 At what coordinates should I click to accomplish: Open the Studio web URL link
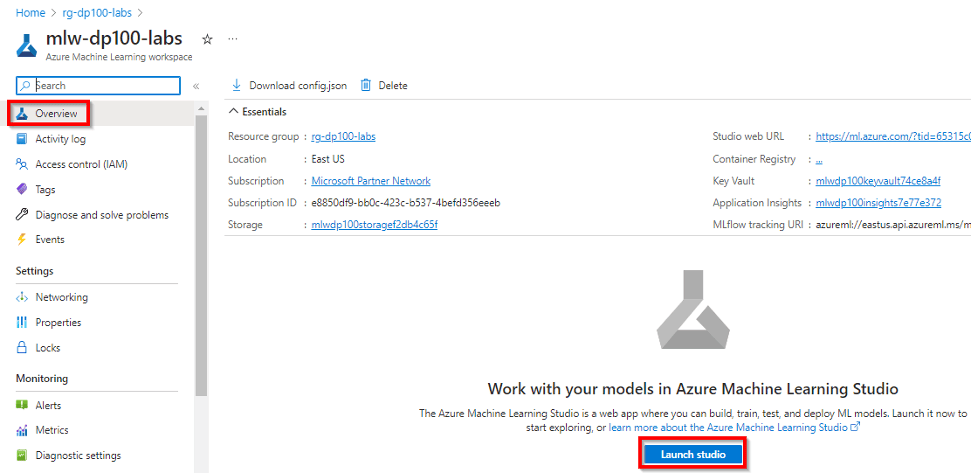(892, 136)
